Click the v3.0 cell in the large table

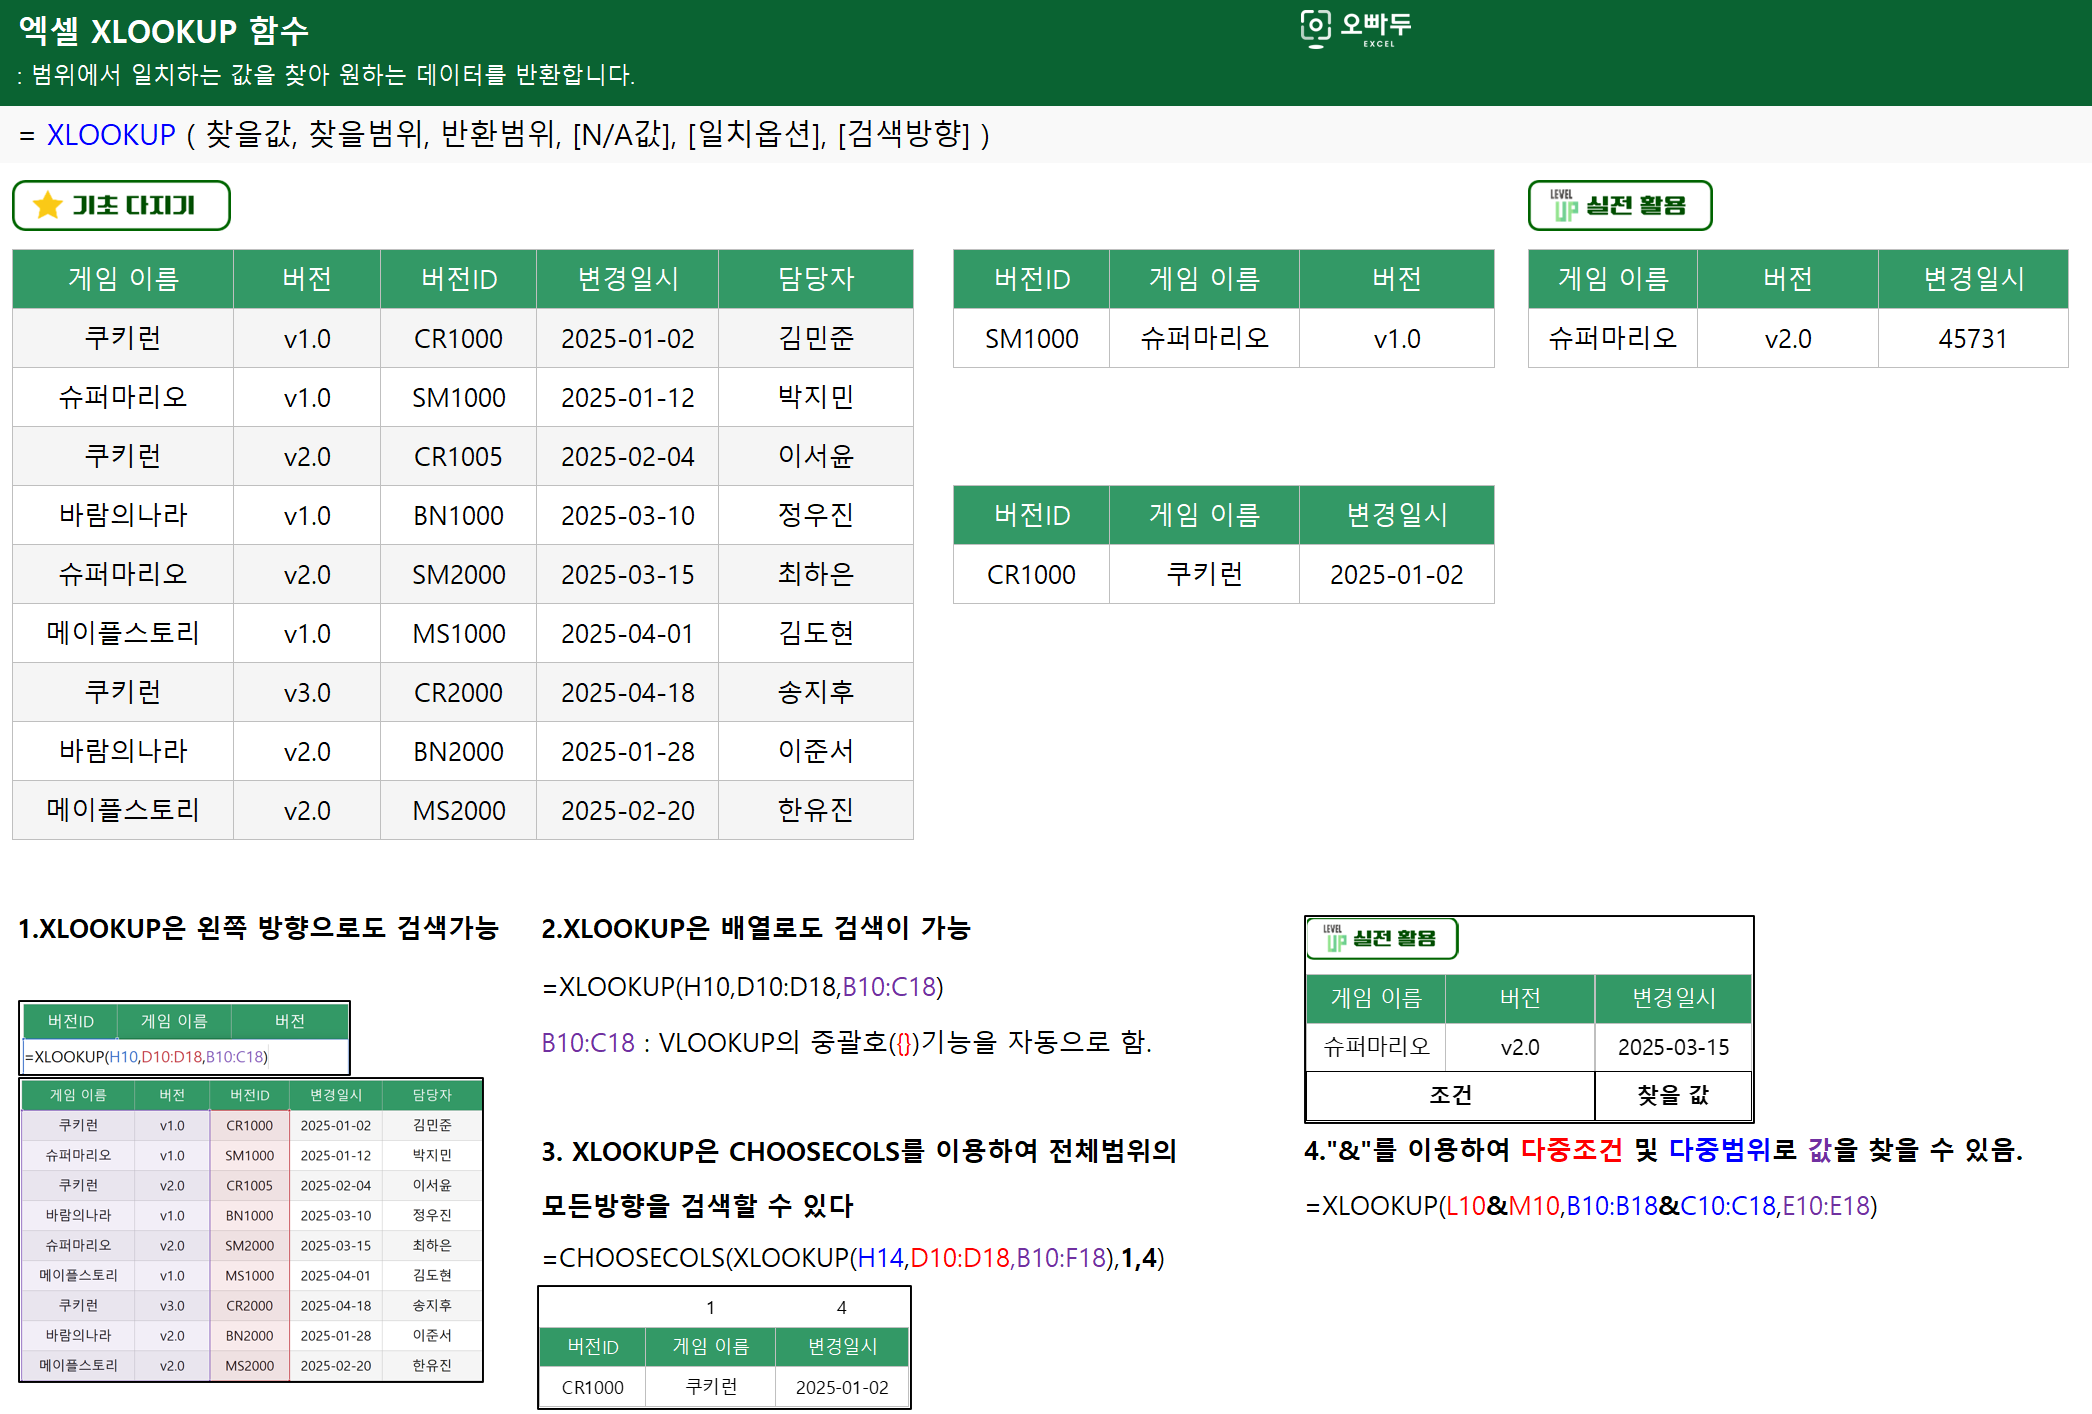[307, 692]
